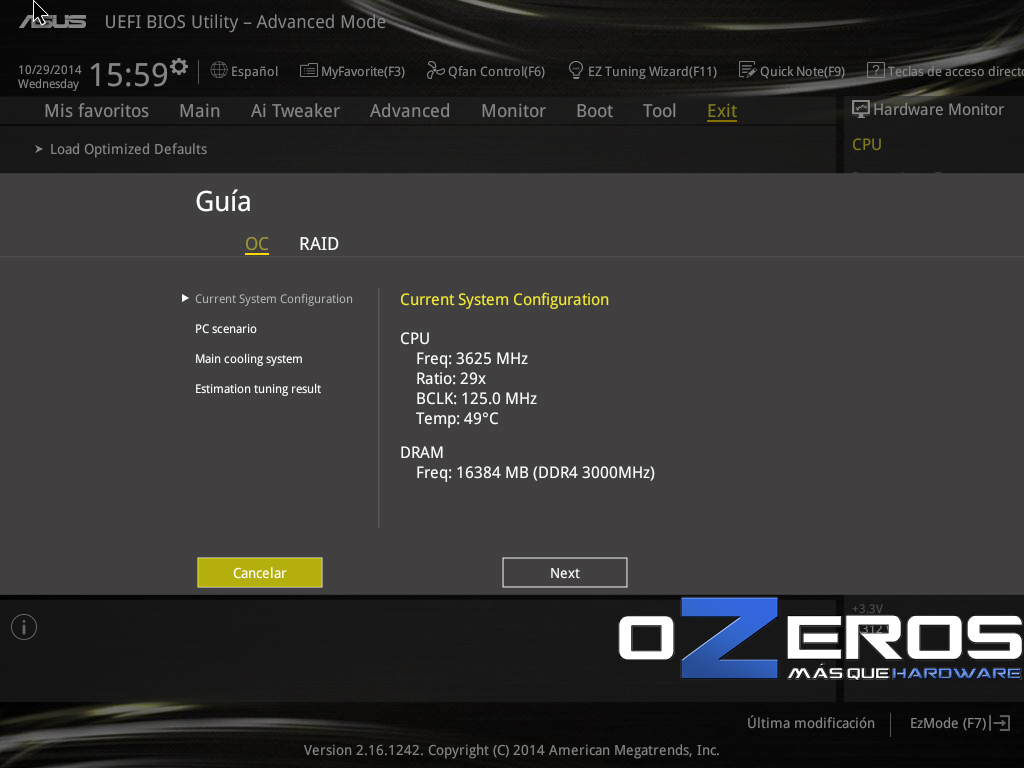Click the settings gear next to the clock

179,67
